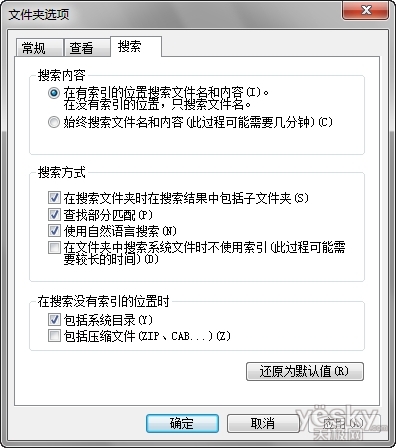The image size is (396, 448).
Task: Select radio option 始终搜索文件名和内容
Action: click(x=54, y=122)
